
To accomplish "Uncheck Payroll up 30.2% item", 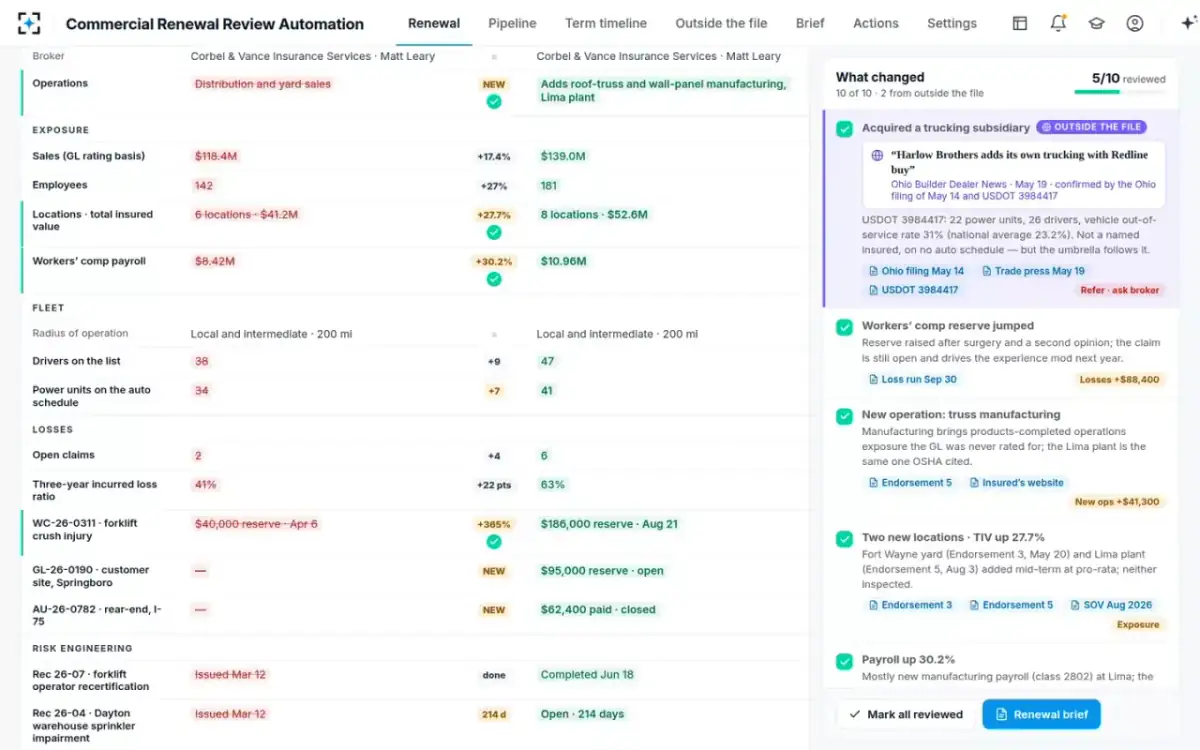I will [x=844, y=660].
